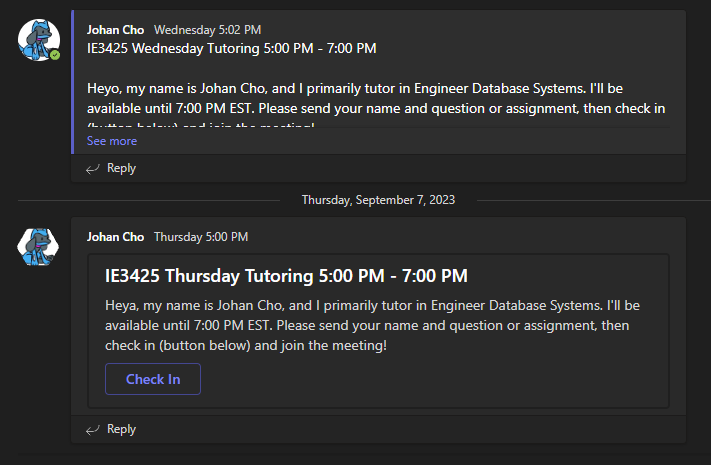Click the Johan Cho name on Wednesday post
Screen dimensions: 711x465
point(115,30)
